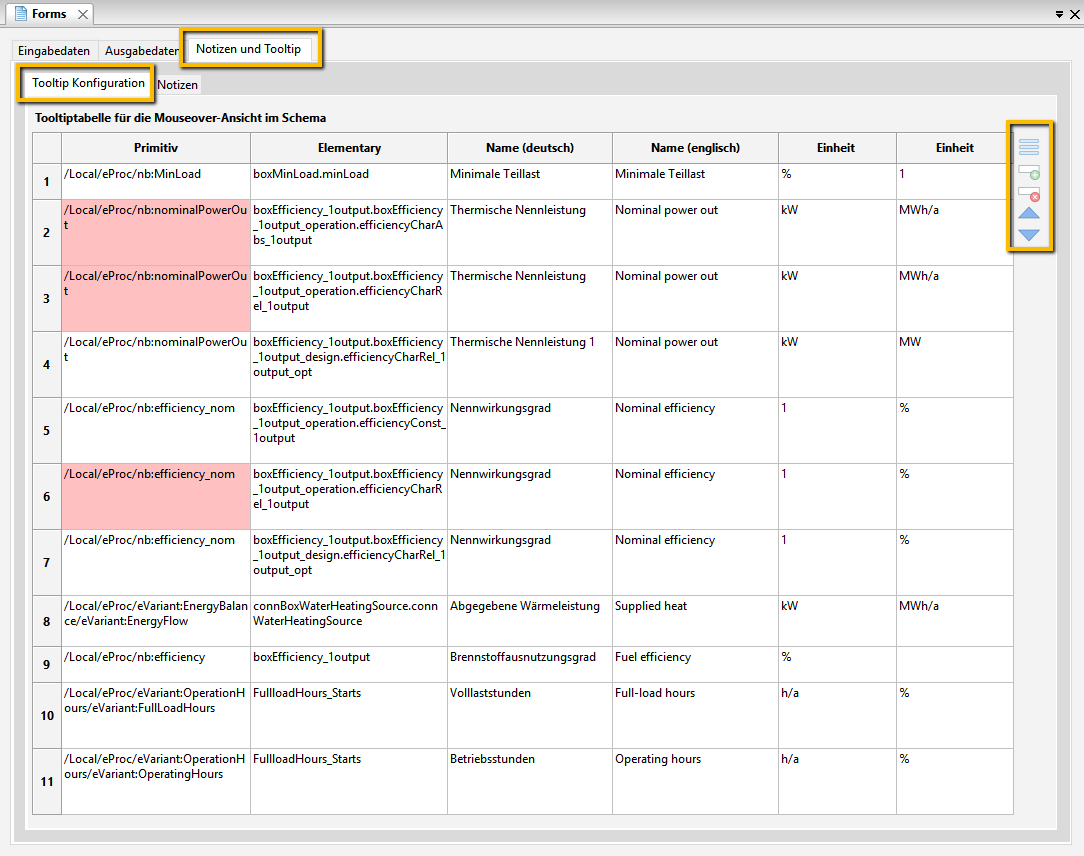The height and width of the screenshot is (856, 1084).
Task: Select Minimale Teillast in the Name (englisch) column
Action: coord(695,182)
